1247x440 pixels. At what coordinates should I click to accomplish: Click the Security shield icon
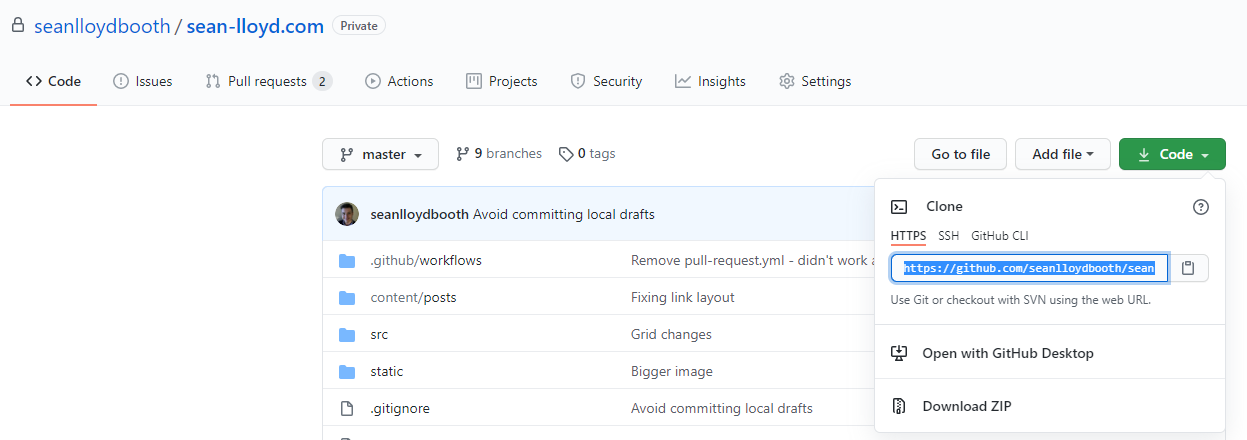577,81
